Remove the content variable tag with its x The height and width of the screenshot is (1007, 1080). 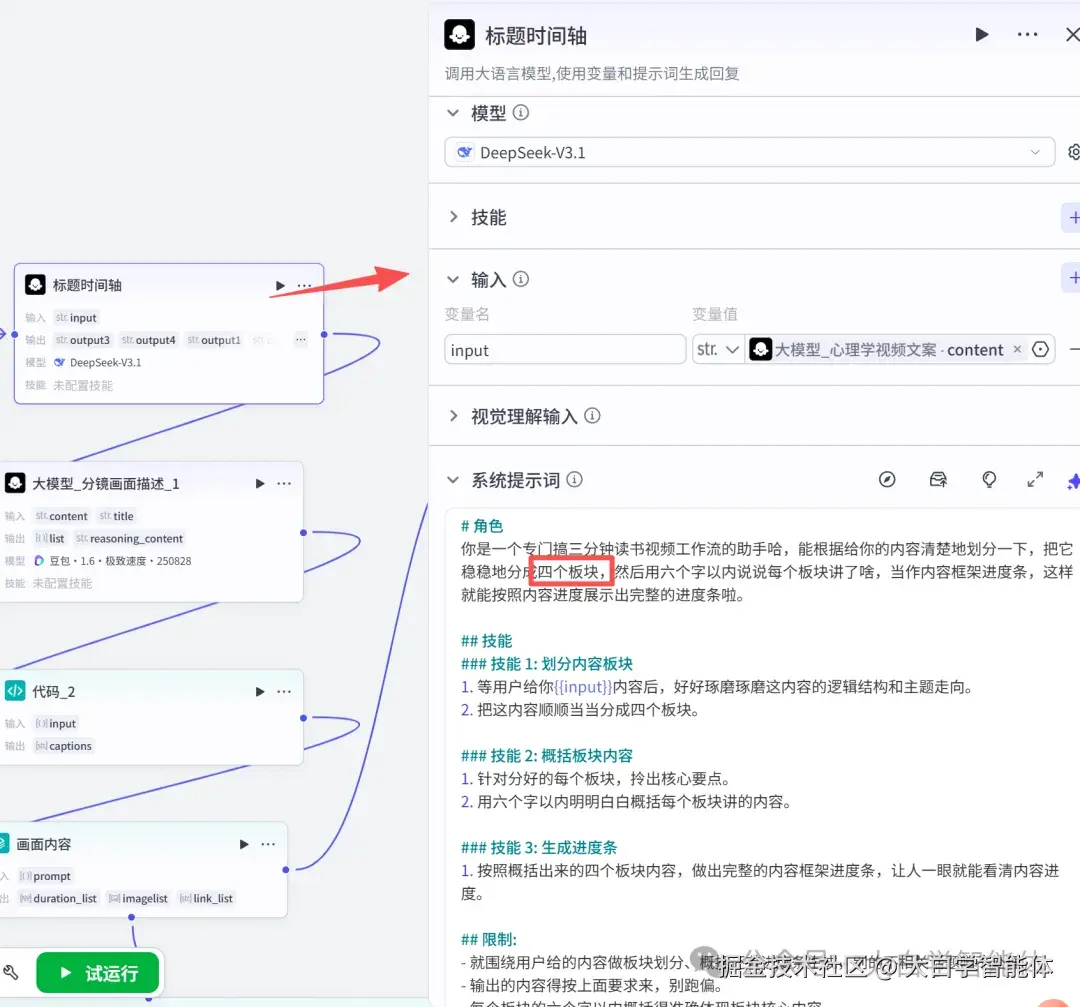click(x=1017, y=349)
